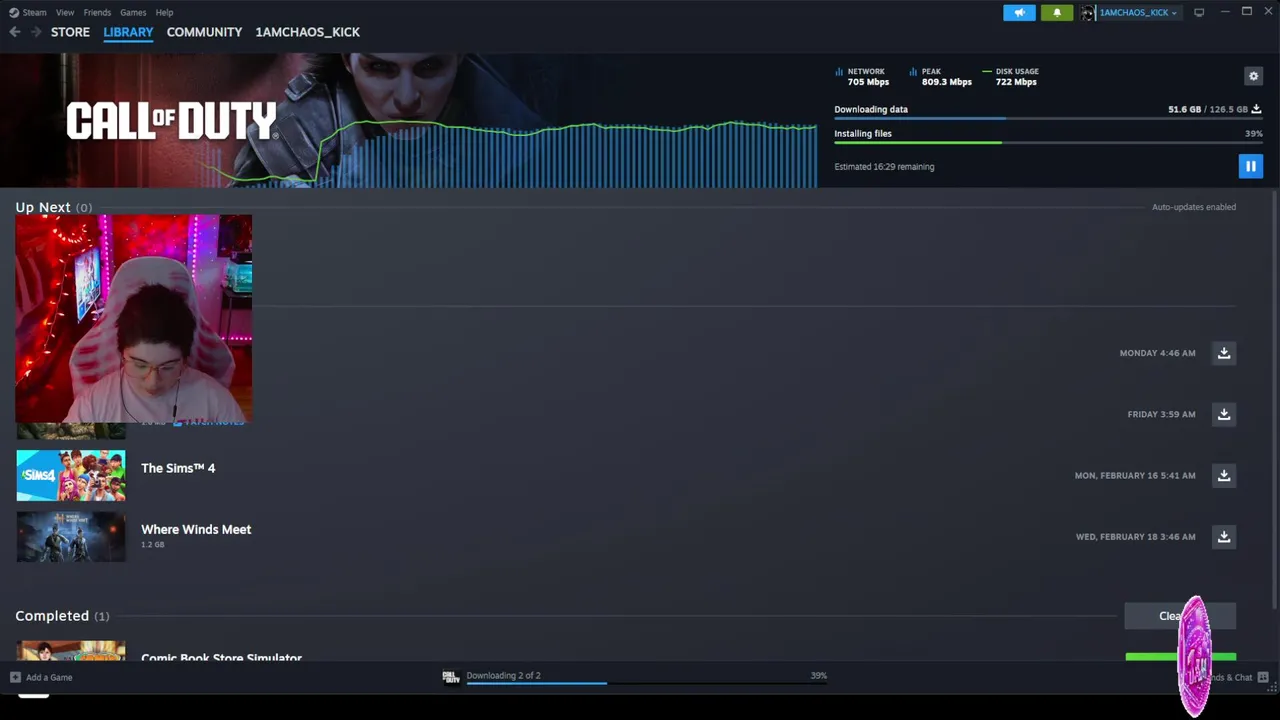1280x720 pixels.
Task: Open the Steam menu
Action: 34,12
